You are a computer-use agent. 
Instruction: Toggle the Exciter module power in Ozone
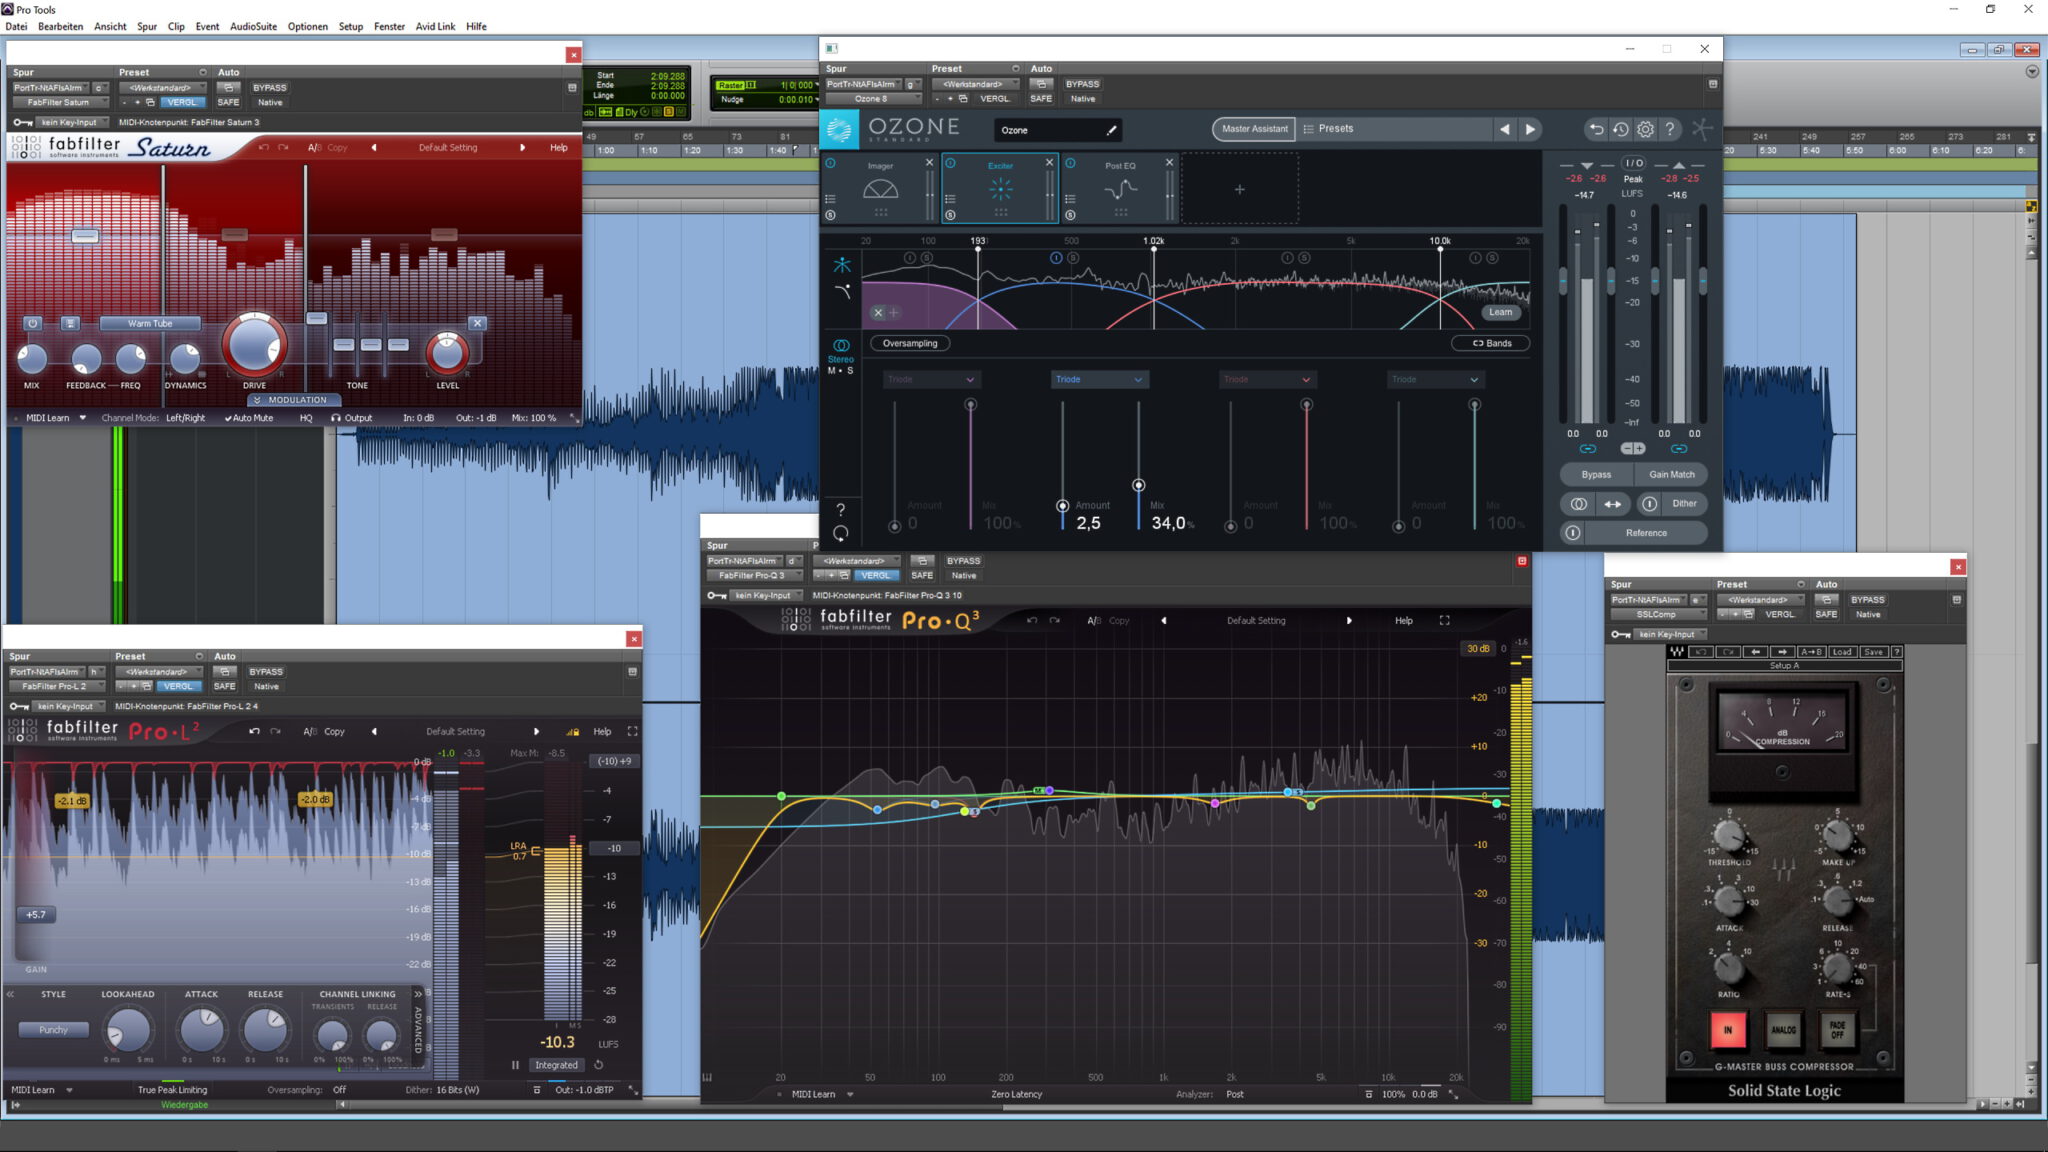point(950,163)
